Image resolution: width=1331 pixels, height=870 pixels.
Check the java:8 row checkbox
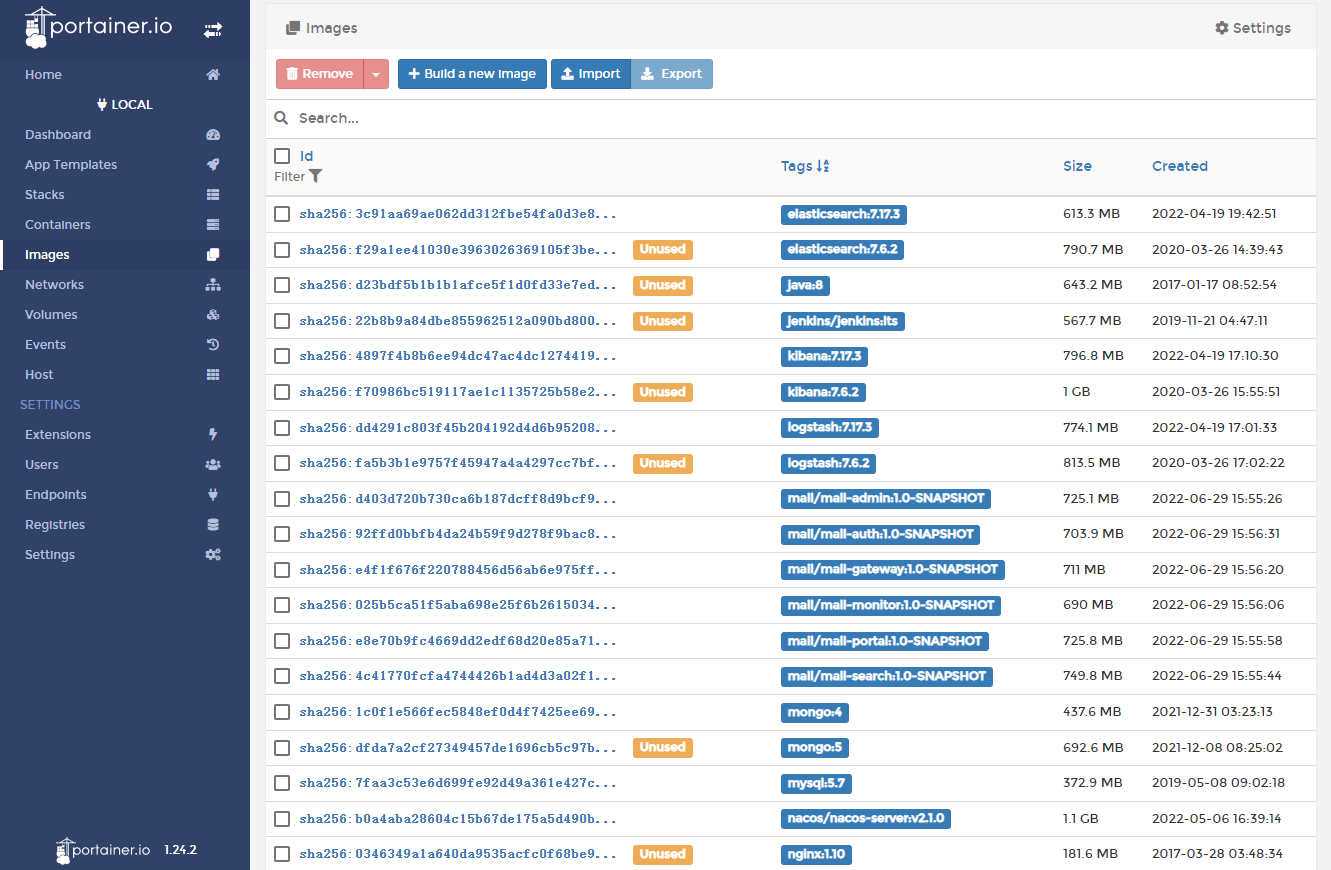click(282, 285)
